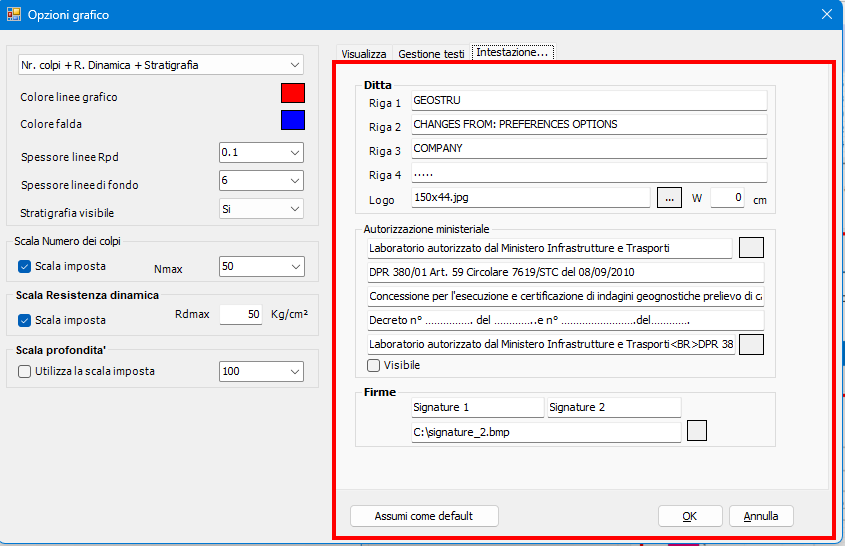Viewport: 845px width, 546px height.
Task: Click the square browse button beside signature path
Action: click(x=697, y=431)
